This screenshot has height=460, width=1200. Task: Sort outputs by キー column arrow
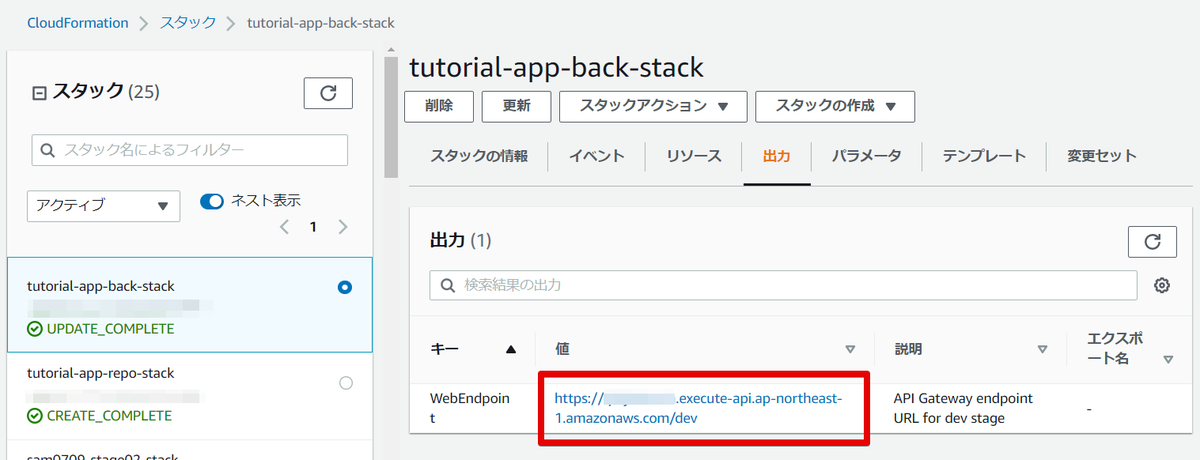511,350
